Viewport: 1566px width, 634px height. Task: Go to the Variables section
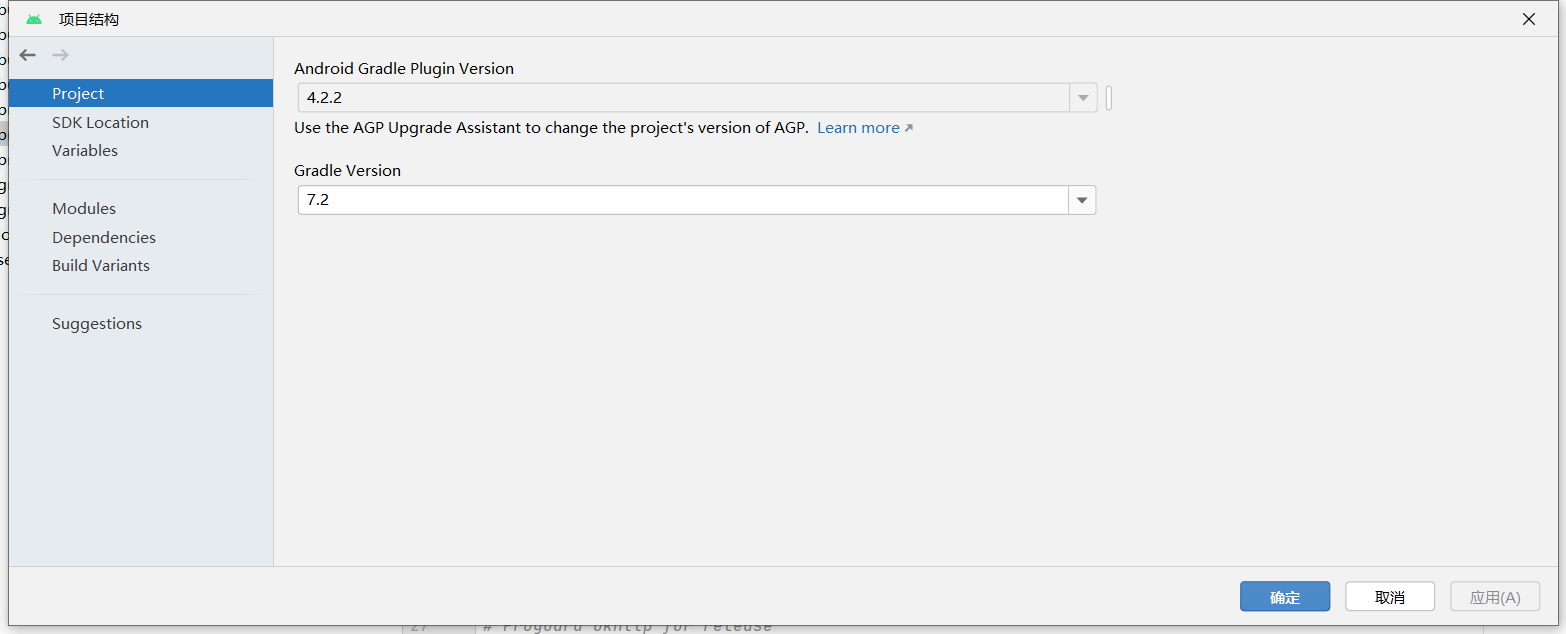point(85,150)
